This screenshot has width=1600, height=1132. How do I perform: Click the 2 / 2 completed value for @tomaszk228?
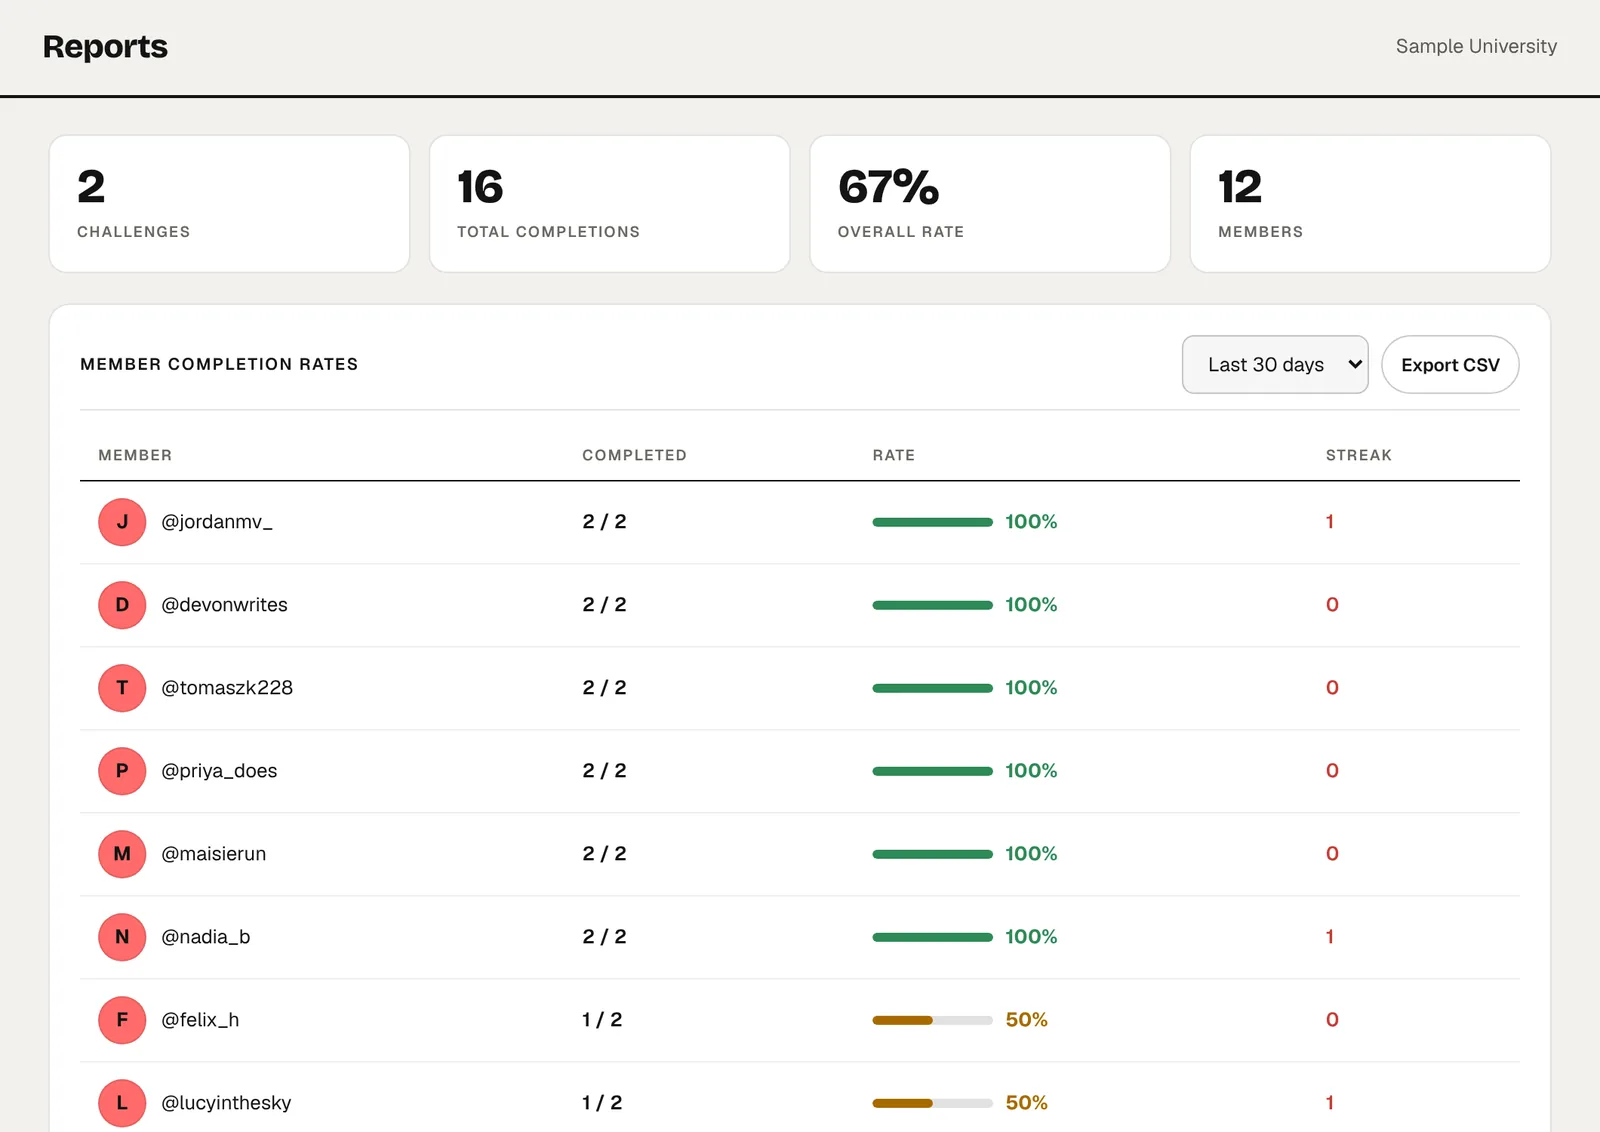click(604, 688)
